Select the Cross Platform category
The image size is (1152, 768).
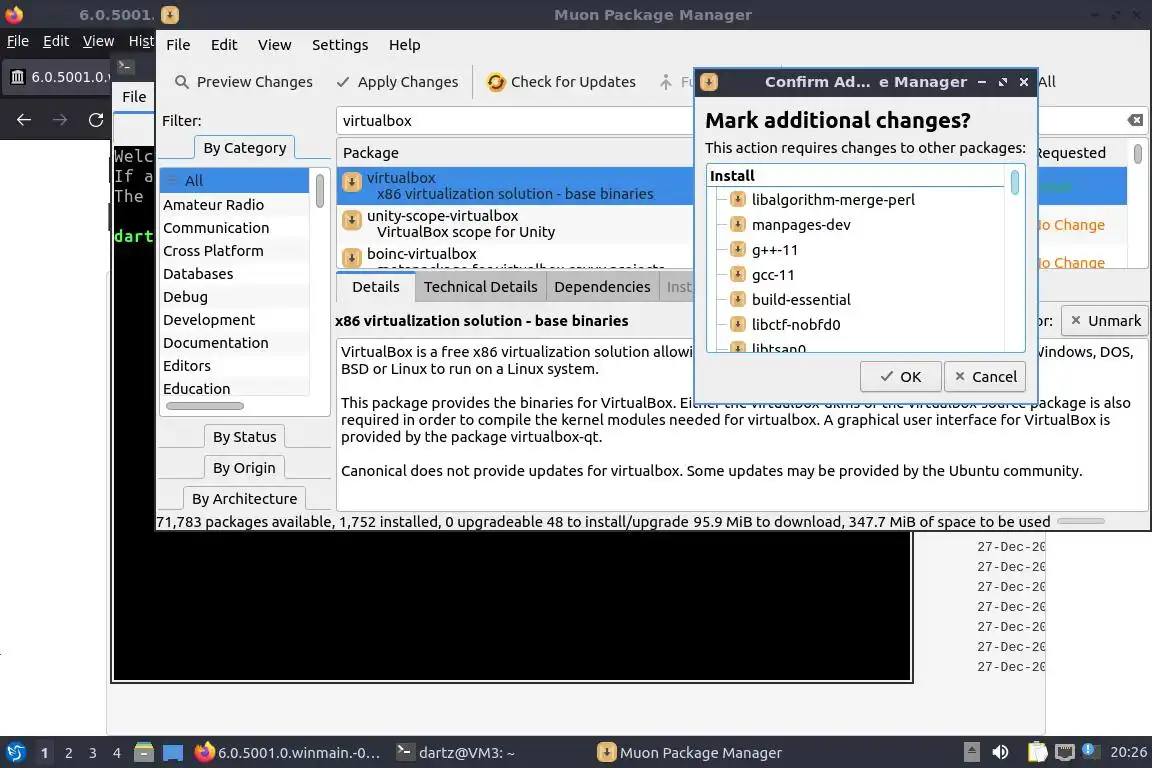[x=234, y=251]
